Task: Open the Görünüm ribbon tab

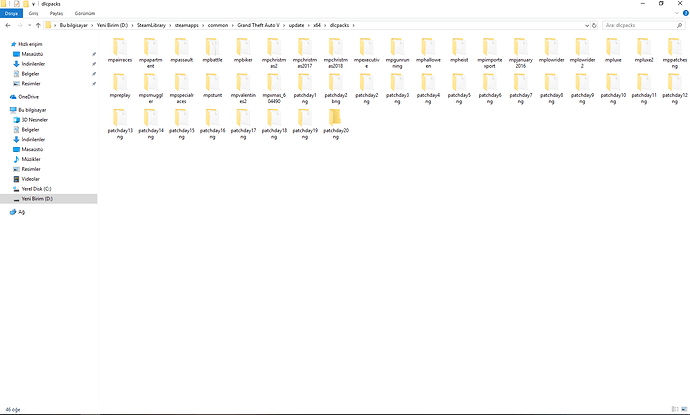Action: (x=84, y=13)
